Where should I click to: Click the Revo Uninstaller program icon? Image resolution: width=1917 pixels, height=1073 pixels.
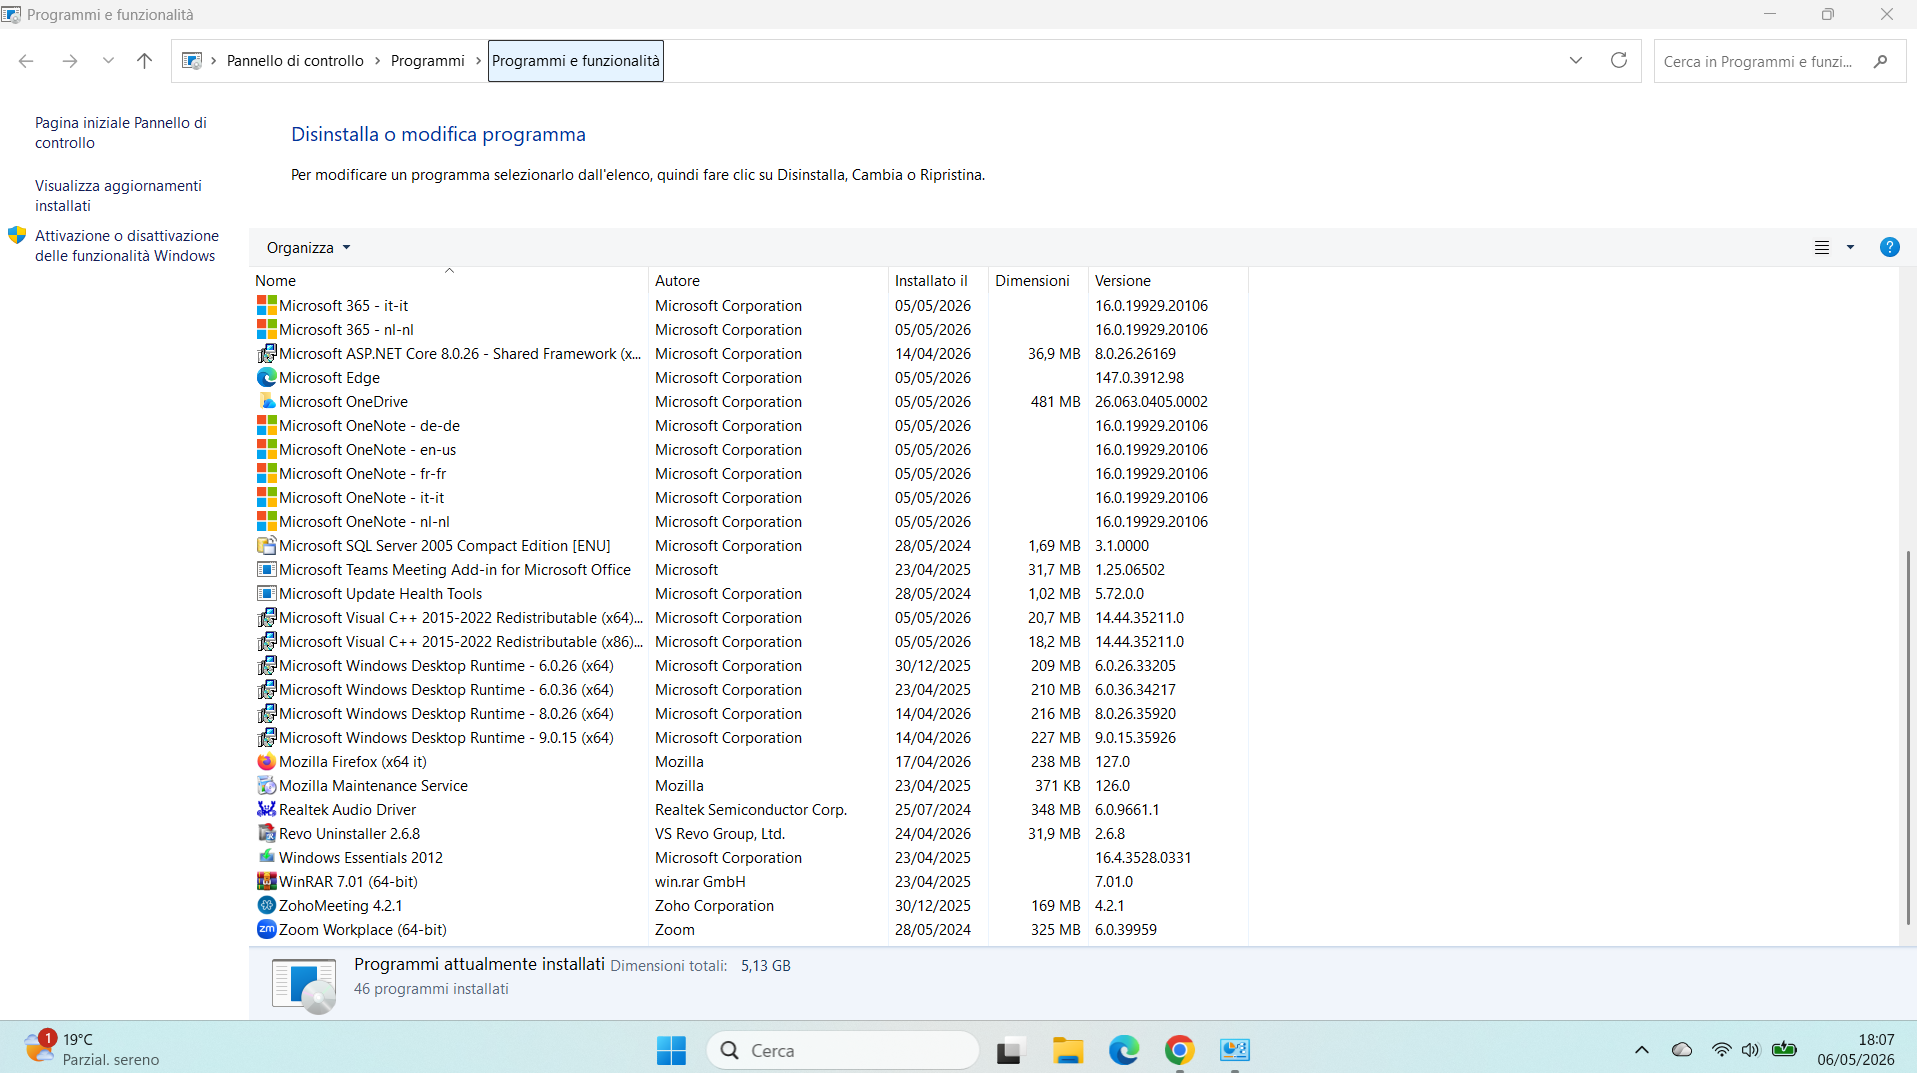(x=266, y=834)
